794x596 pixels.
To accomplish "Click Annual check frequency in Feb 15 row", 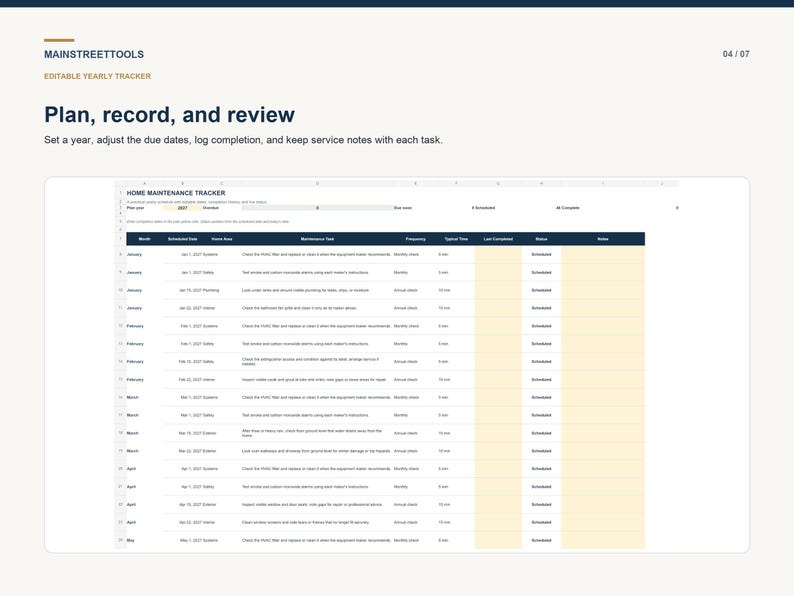I will click(406, 362).
